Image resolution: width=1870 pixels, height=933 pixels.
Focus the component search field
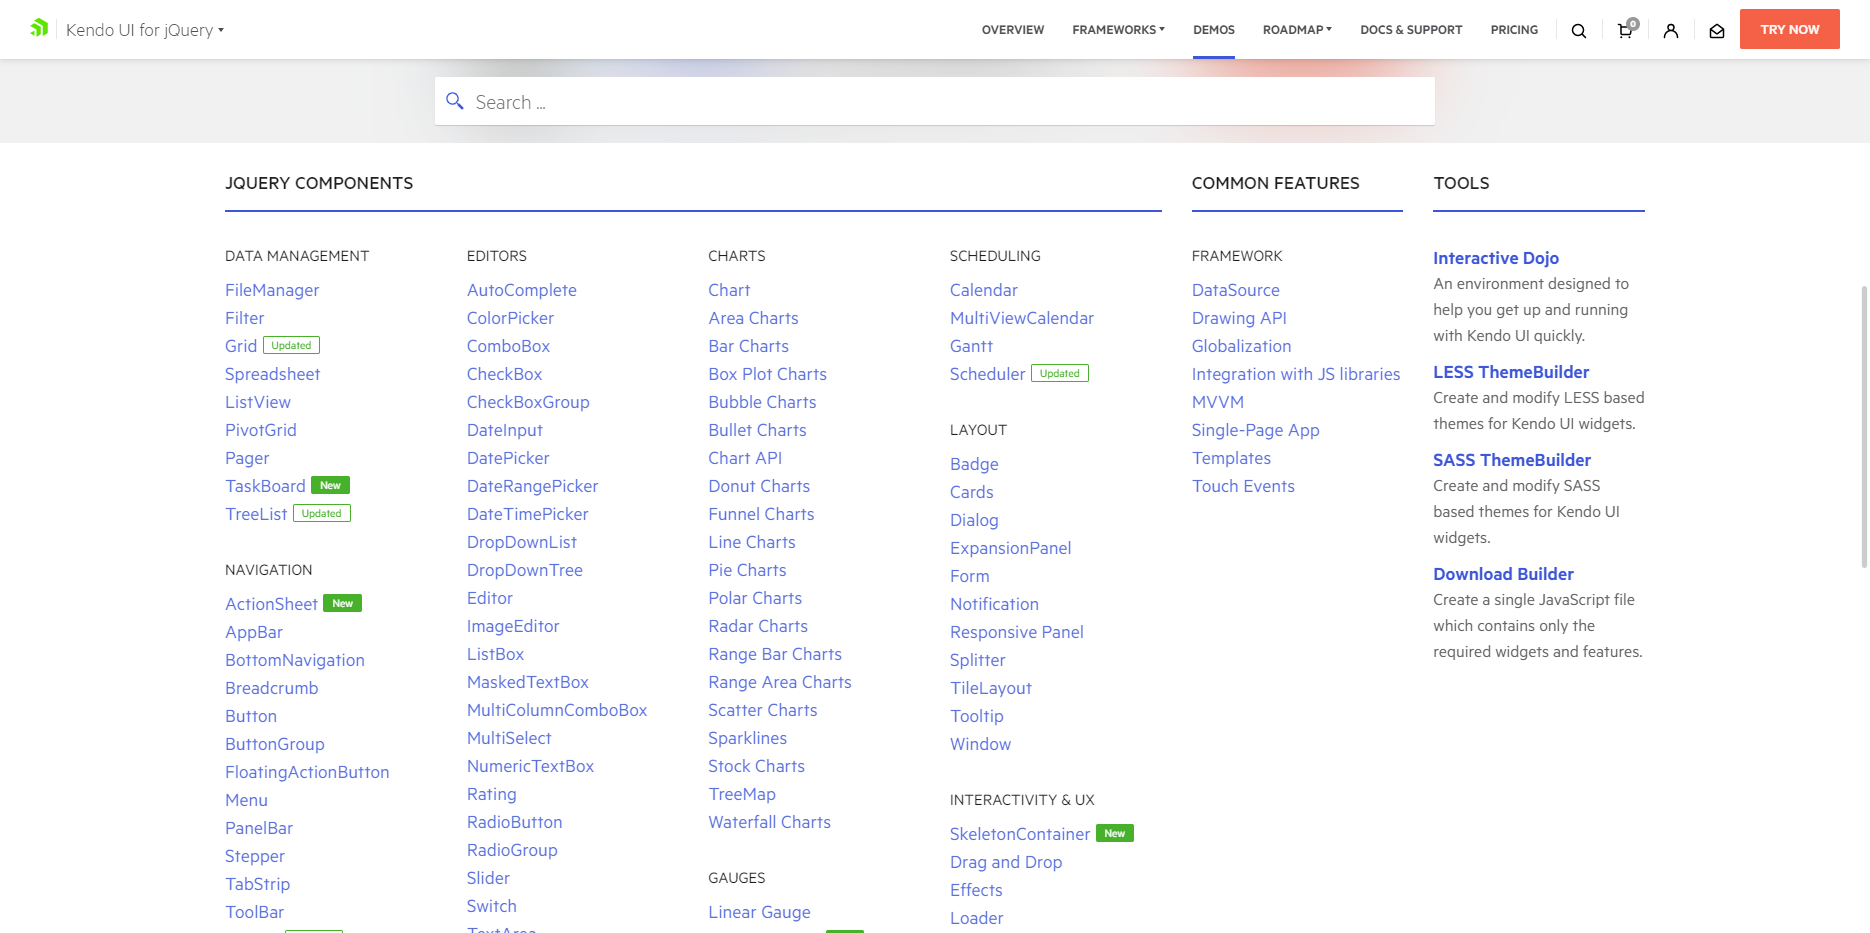(935, 101)
